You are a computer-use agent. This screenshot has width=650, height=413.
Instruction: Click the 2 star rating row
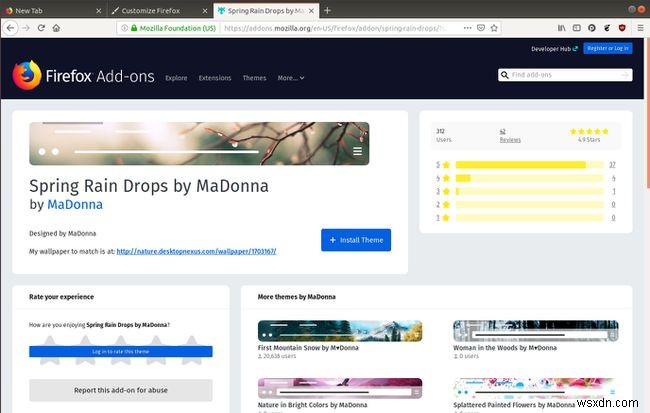click(526, 204)
